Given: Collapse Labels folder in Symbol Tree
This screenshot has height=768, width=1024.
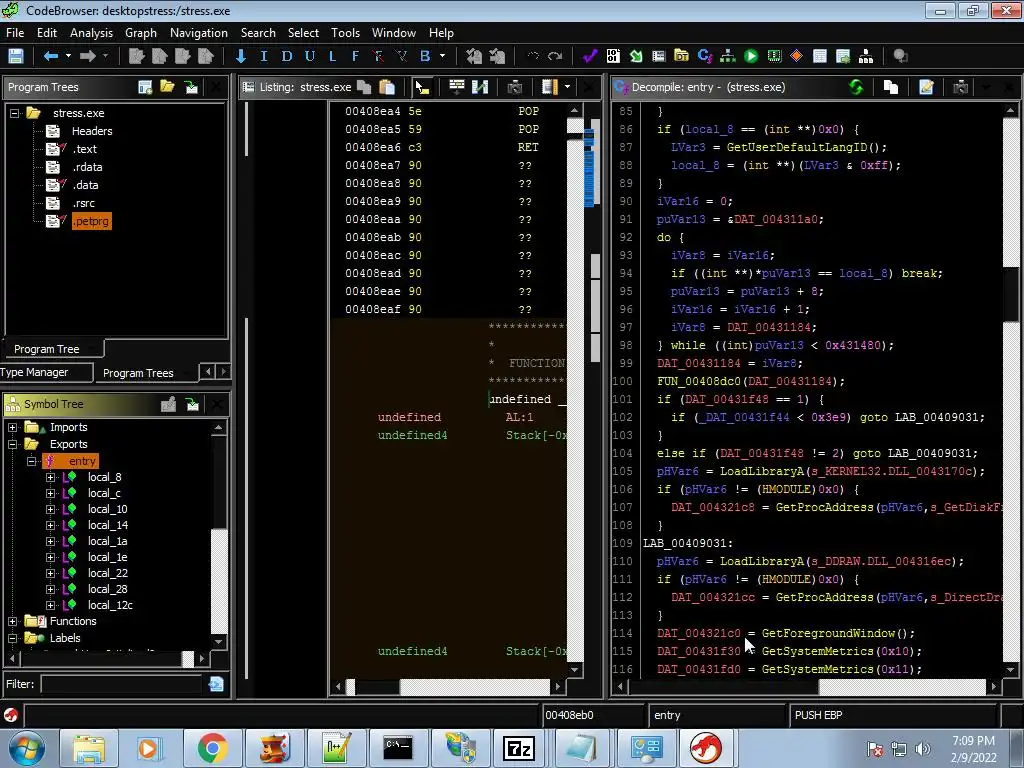Looking at the screenshot, I should (12, 638).
